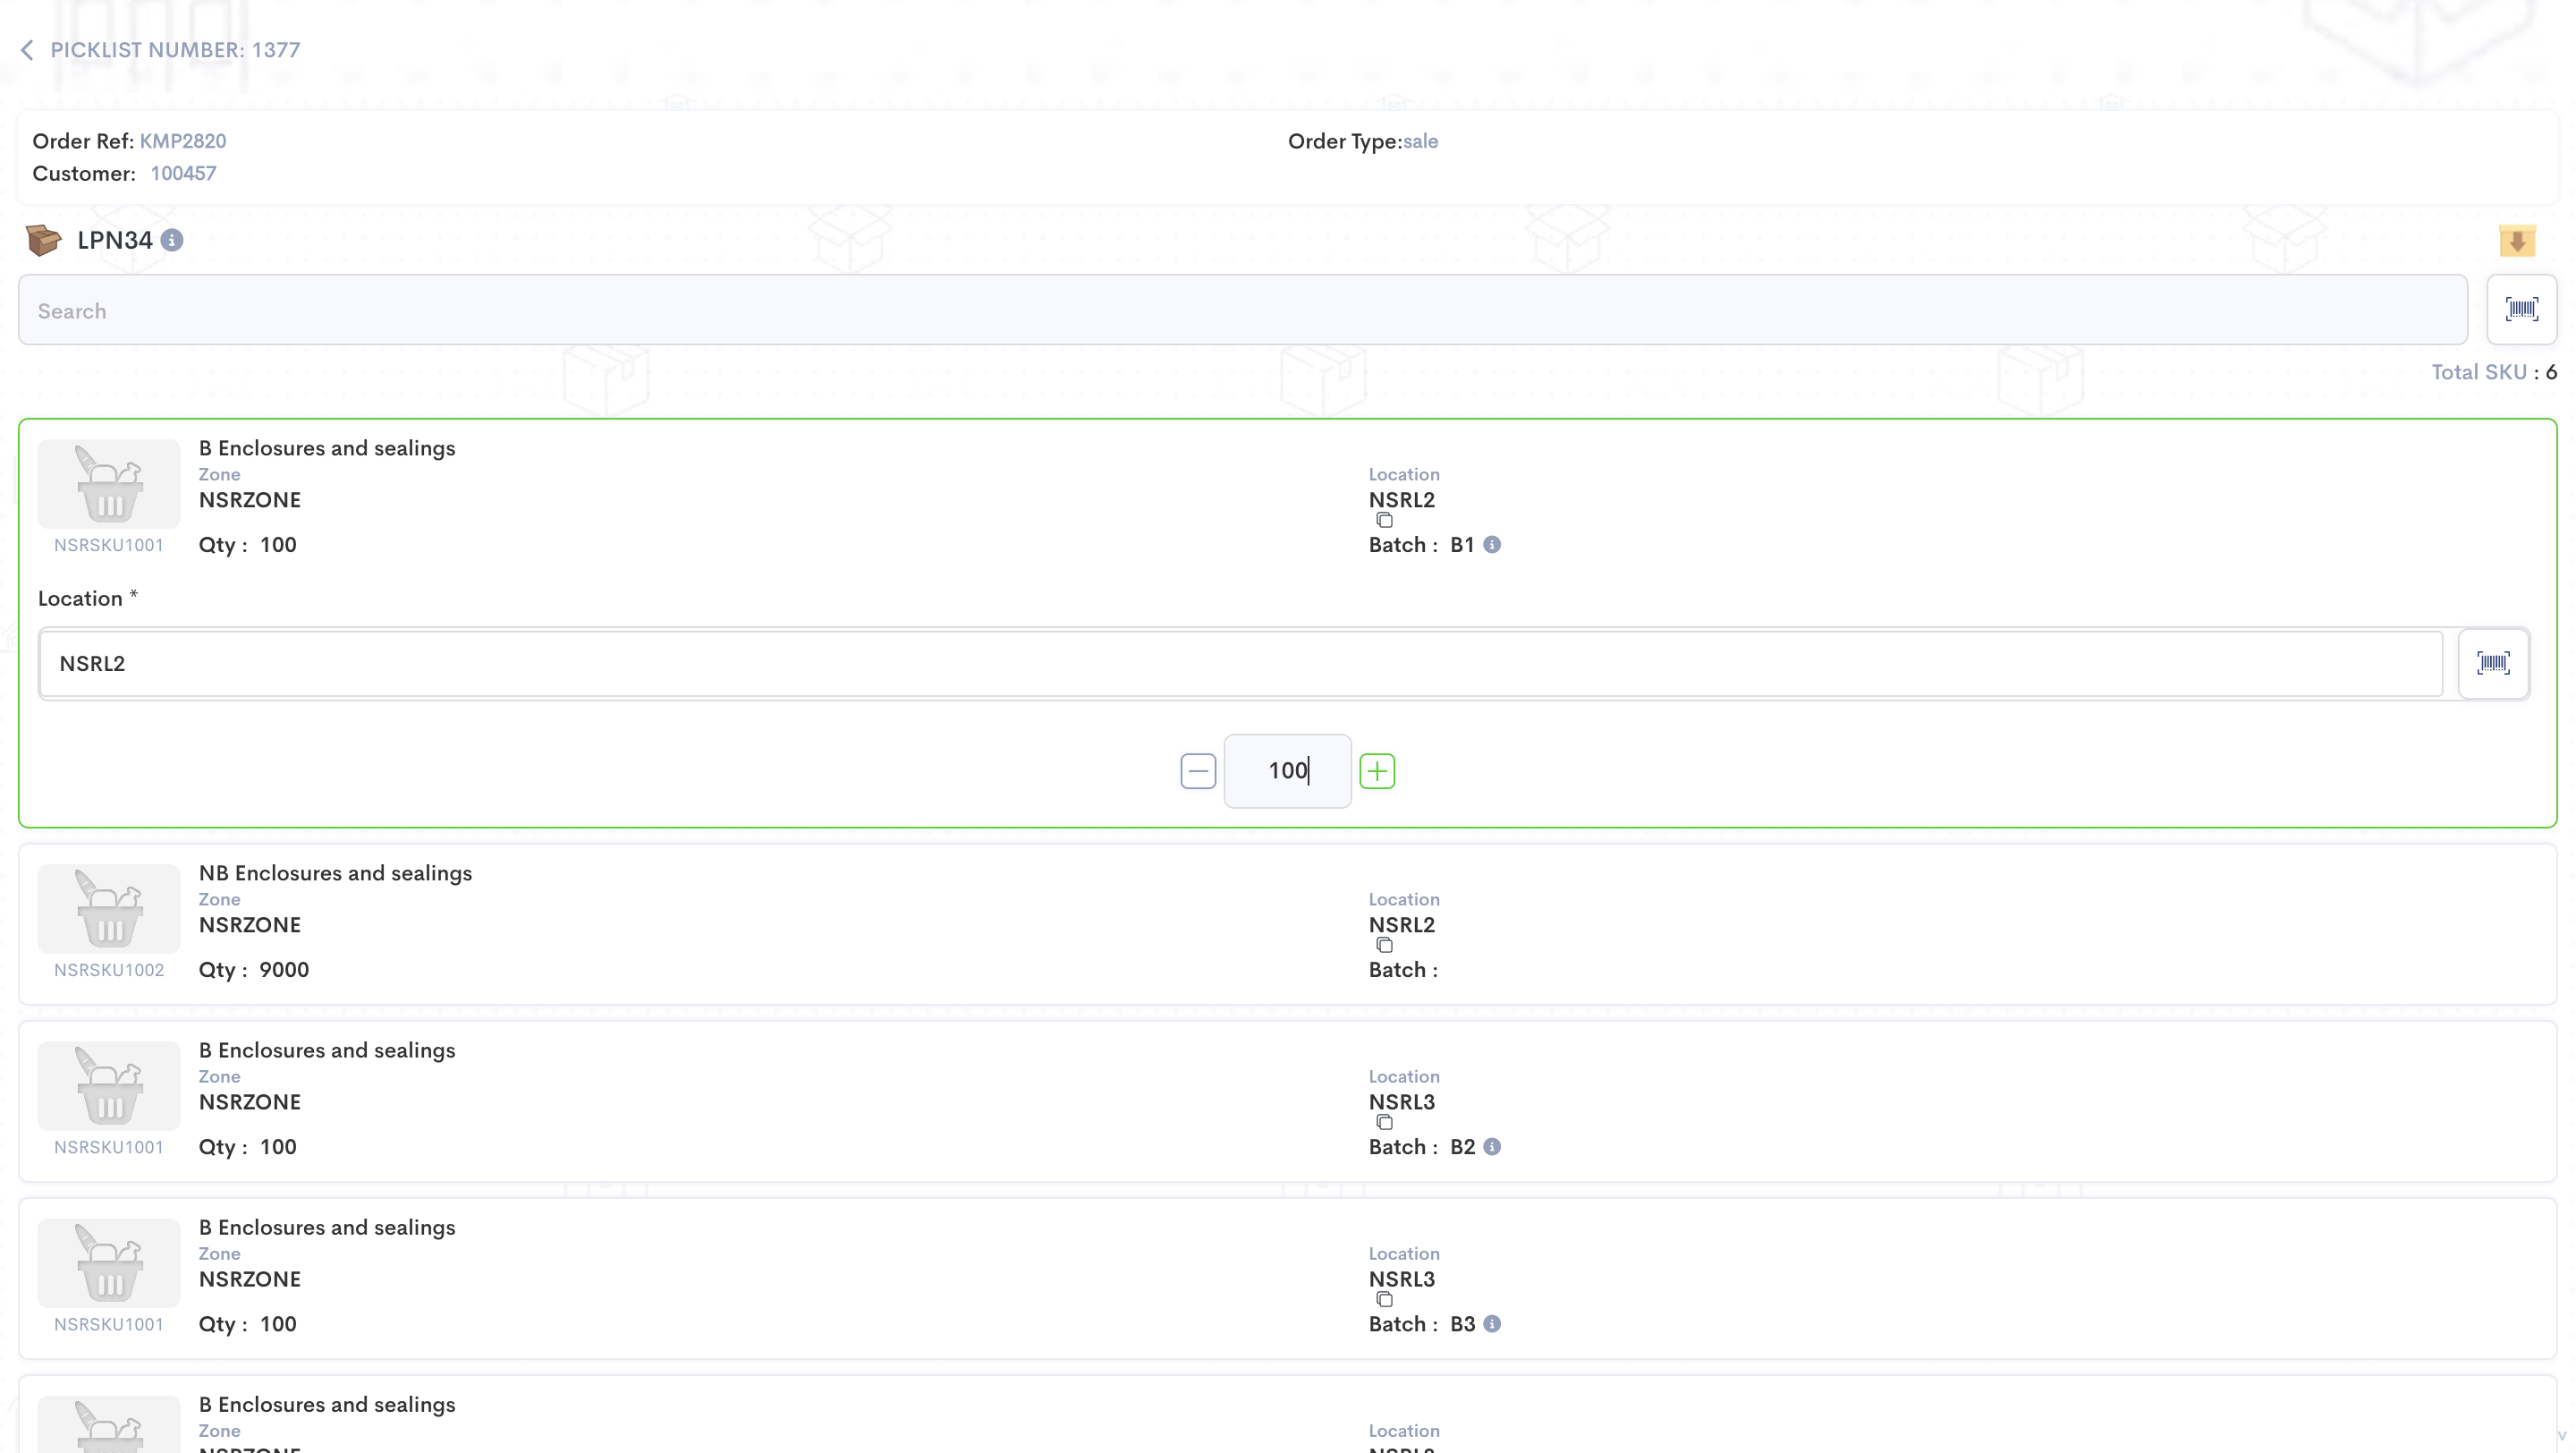Click barcode scanner beside Search field
Screen dimensions: 2576x1453
pos(2521,310)
